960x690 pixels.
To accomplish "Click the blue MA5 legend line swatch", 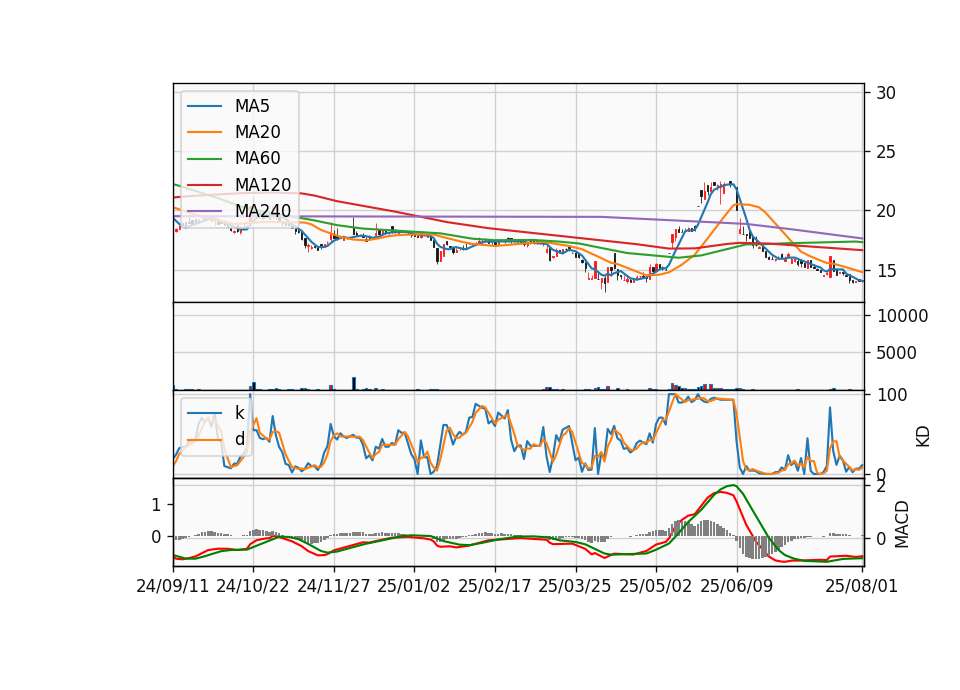I will coord(204,107).
